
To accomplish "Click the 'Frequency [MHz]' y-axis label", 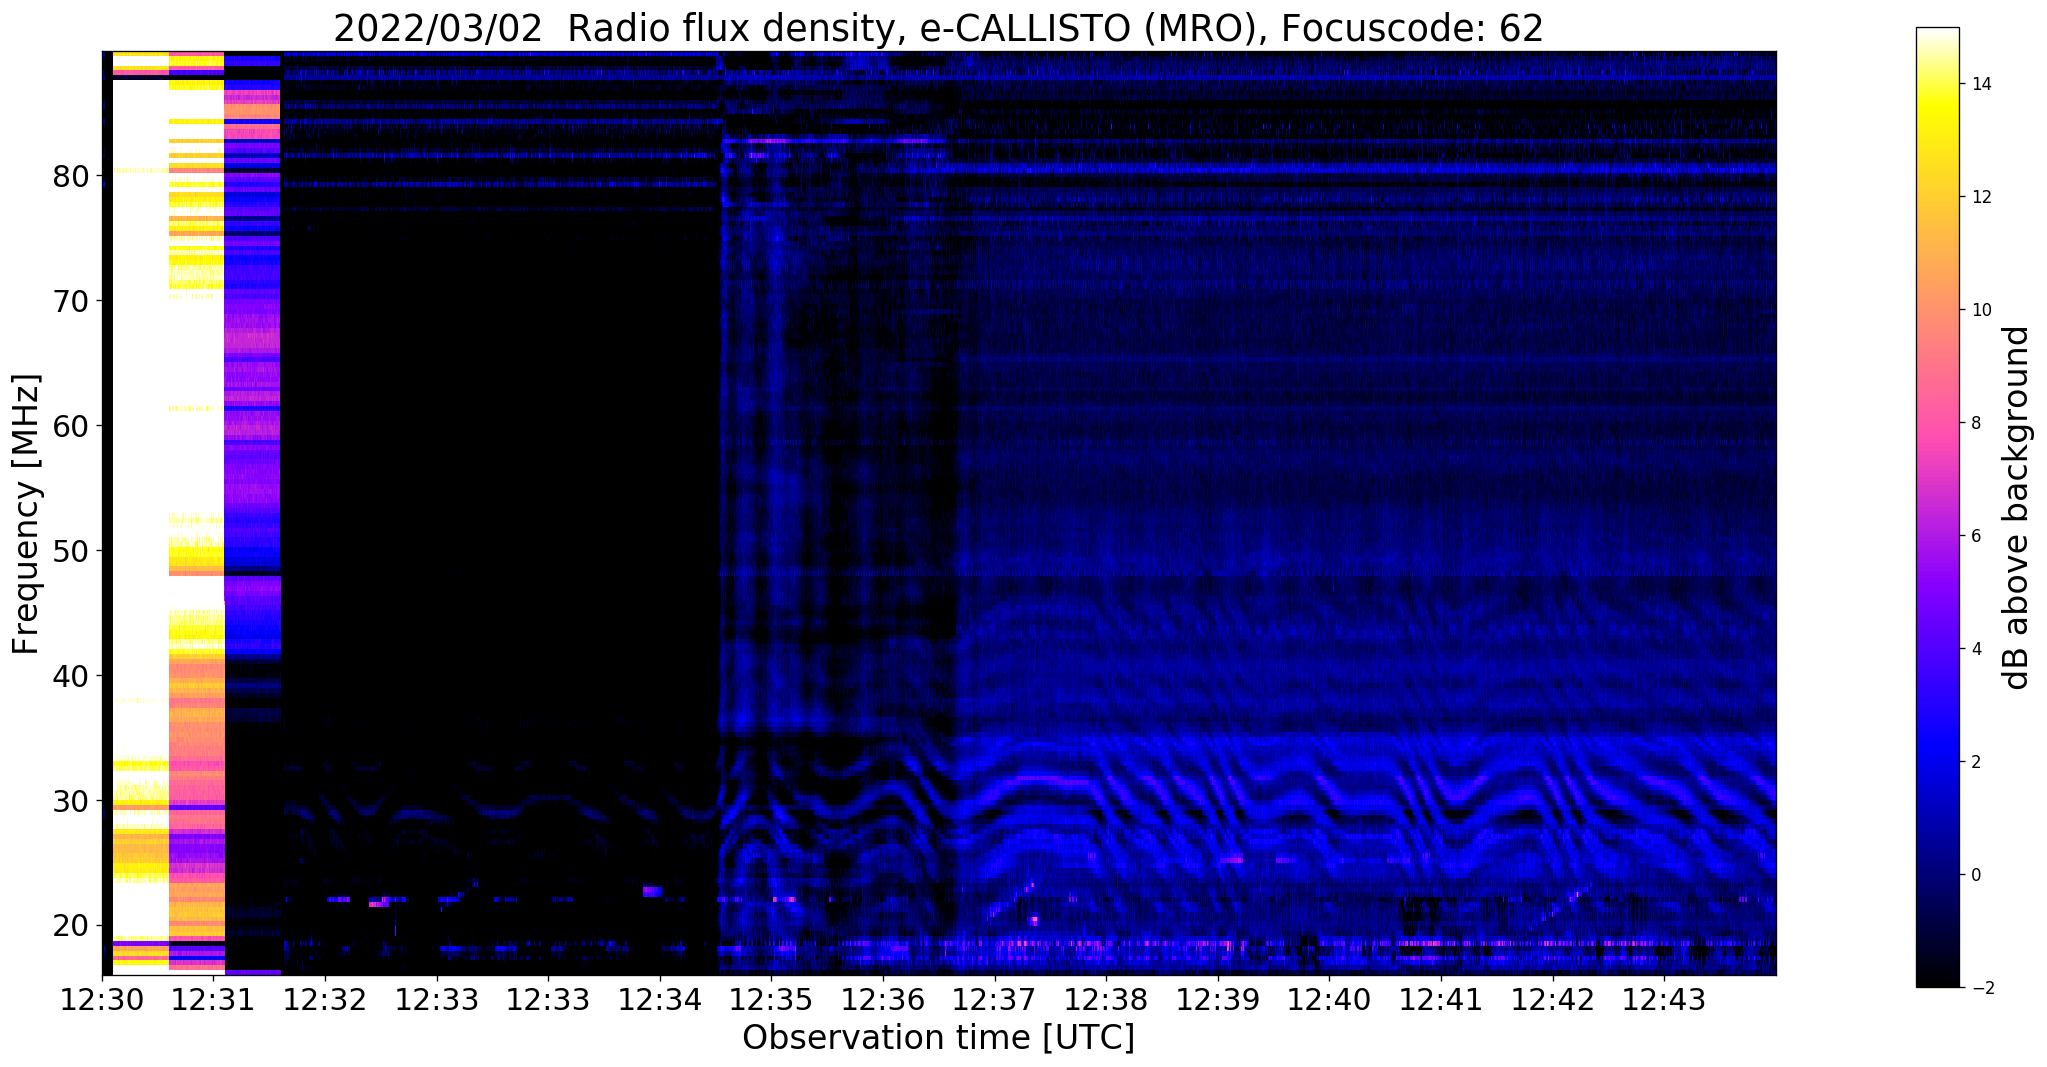I will coord(26,514).
